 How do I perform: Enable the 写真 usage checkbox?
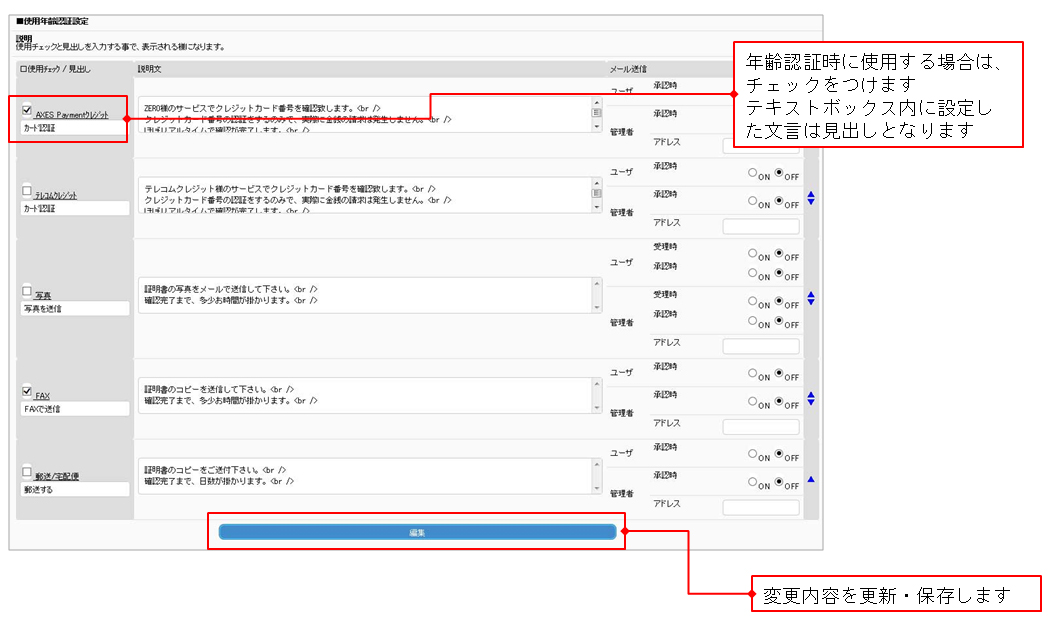point(27,291)
